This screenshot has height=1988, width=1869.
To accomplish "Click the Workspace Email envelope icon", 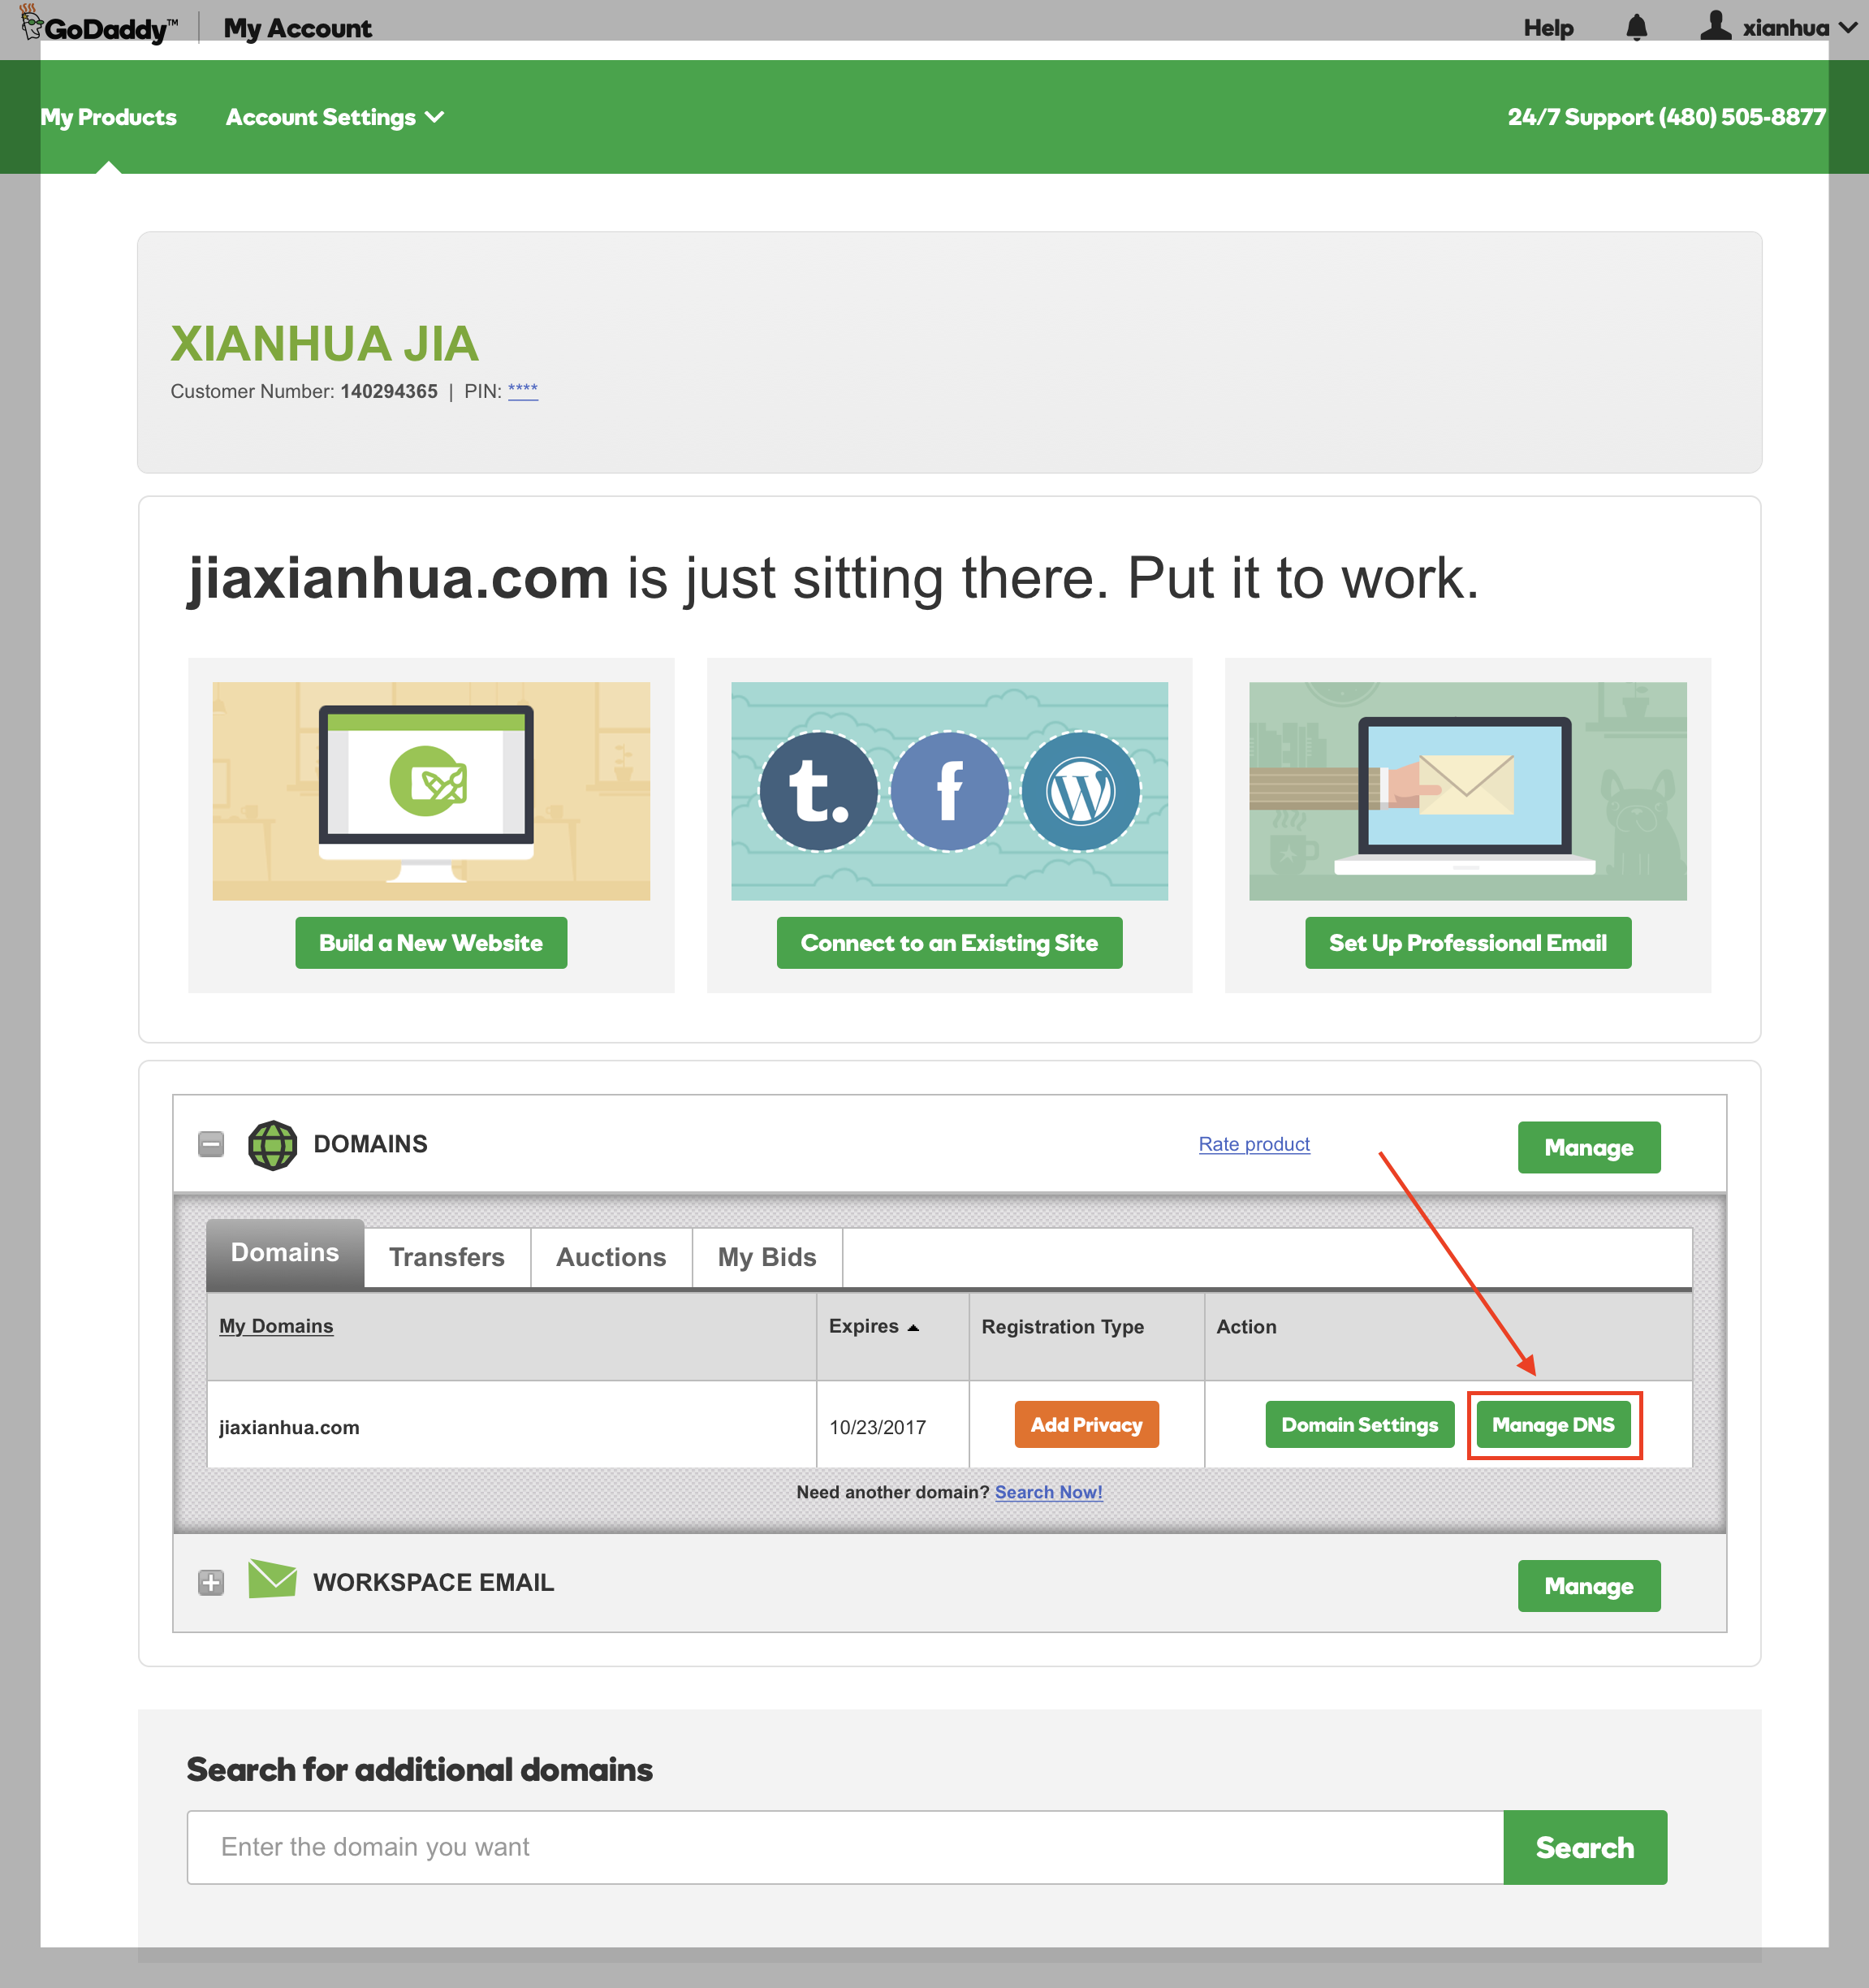I will coord(272,1579).
